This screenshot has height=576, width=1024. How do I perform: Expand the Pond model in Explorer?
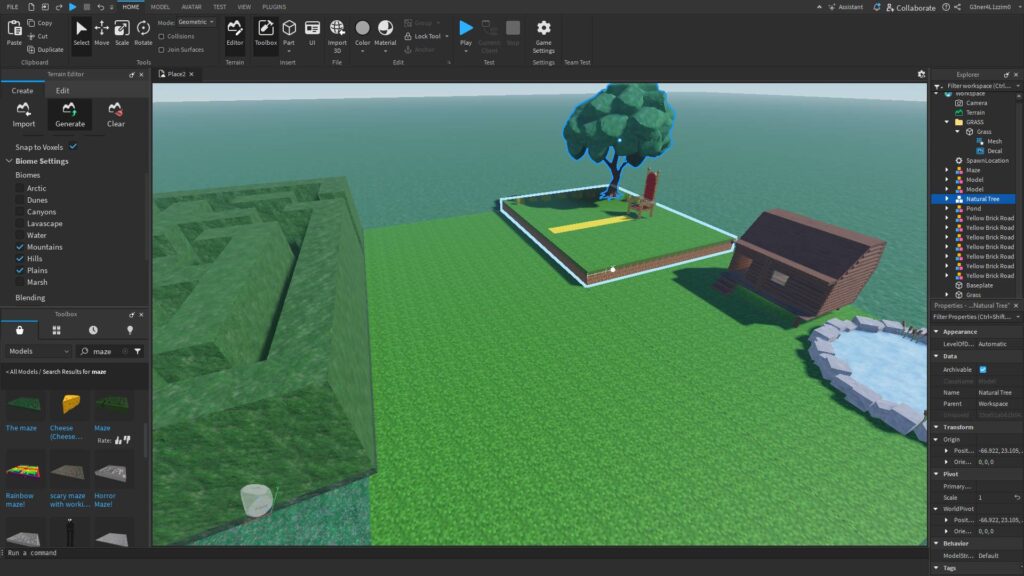click(944, 208)
